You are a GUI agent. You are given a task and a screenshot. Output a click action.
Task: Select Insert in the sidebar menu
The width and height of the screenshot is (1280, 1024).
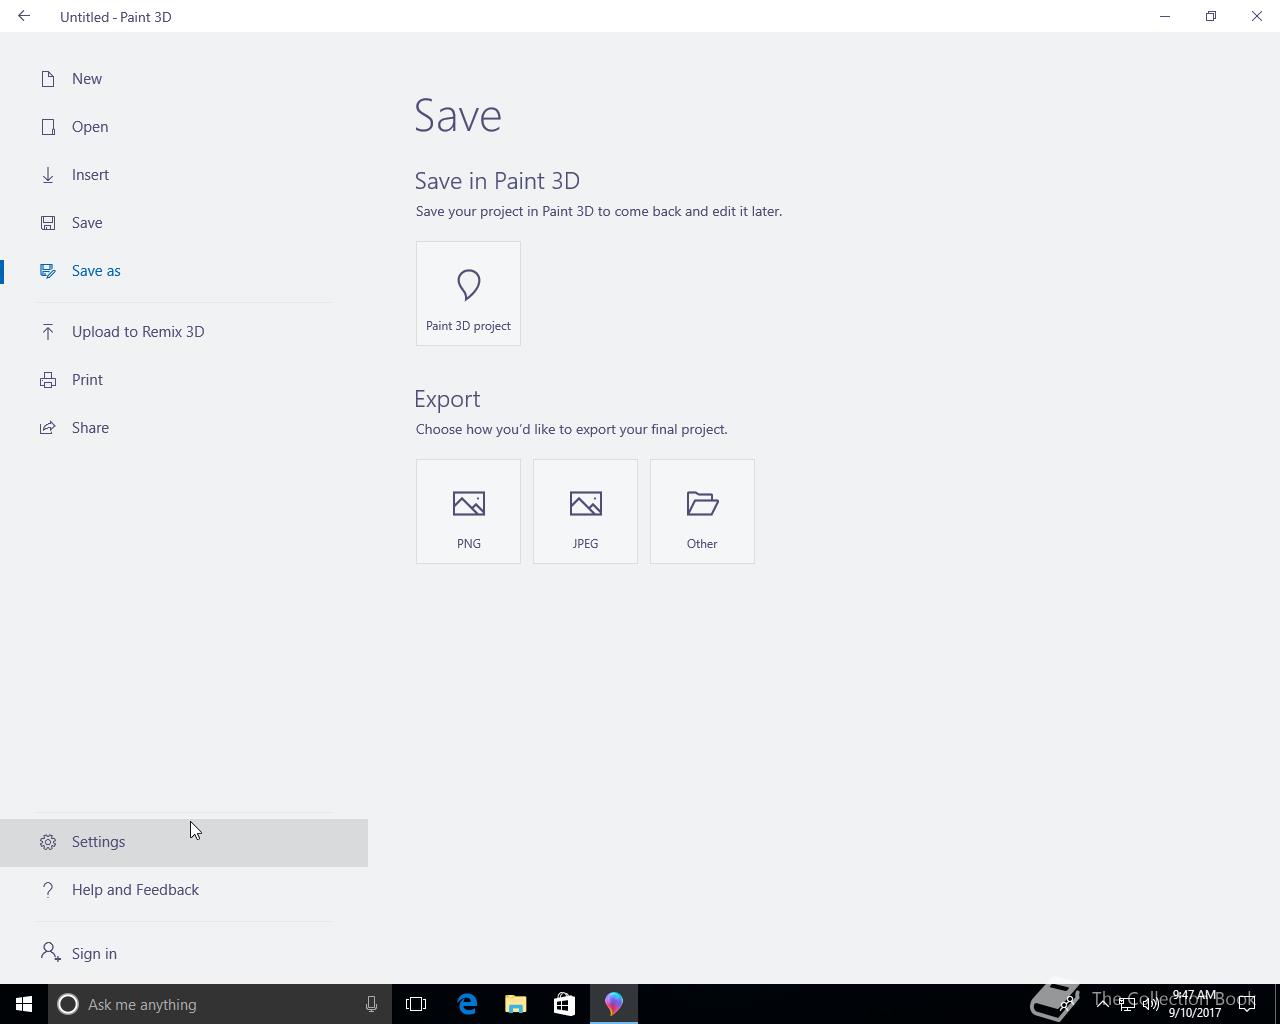point(184,175)
